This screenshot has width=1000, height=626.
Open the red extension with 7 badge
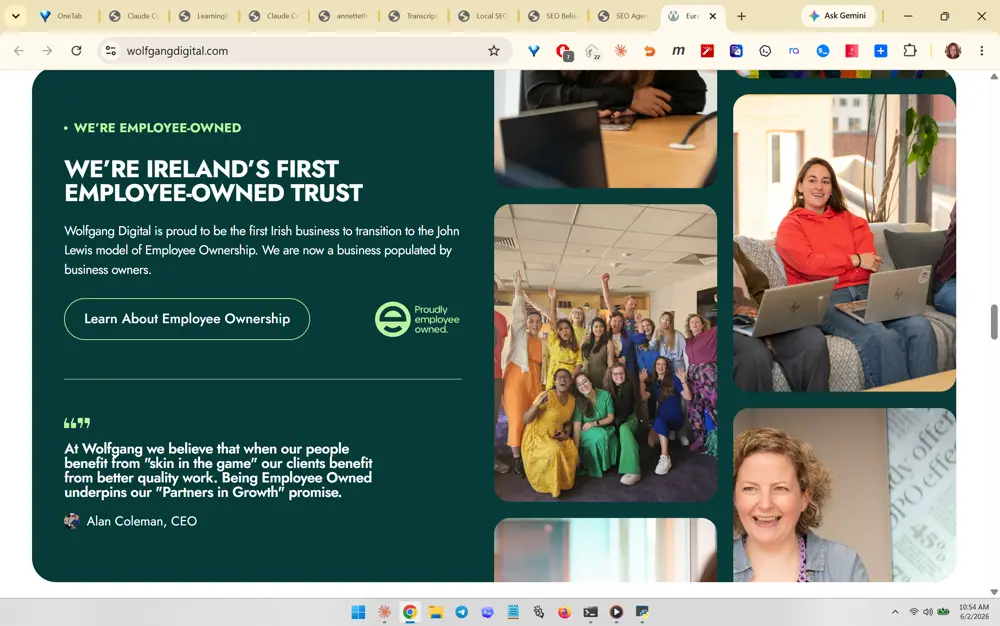[x=563, y=51]
